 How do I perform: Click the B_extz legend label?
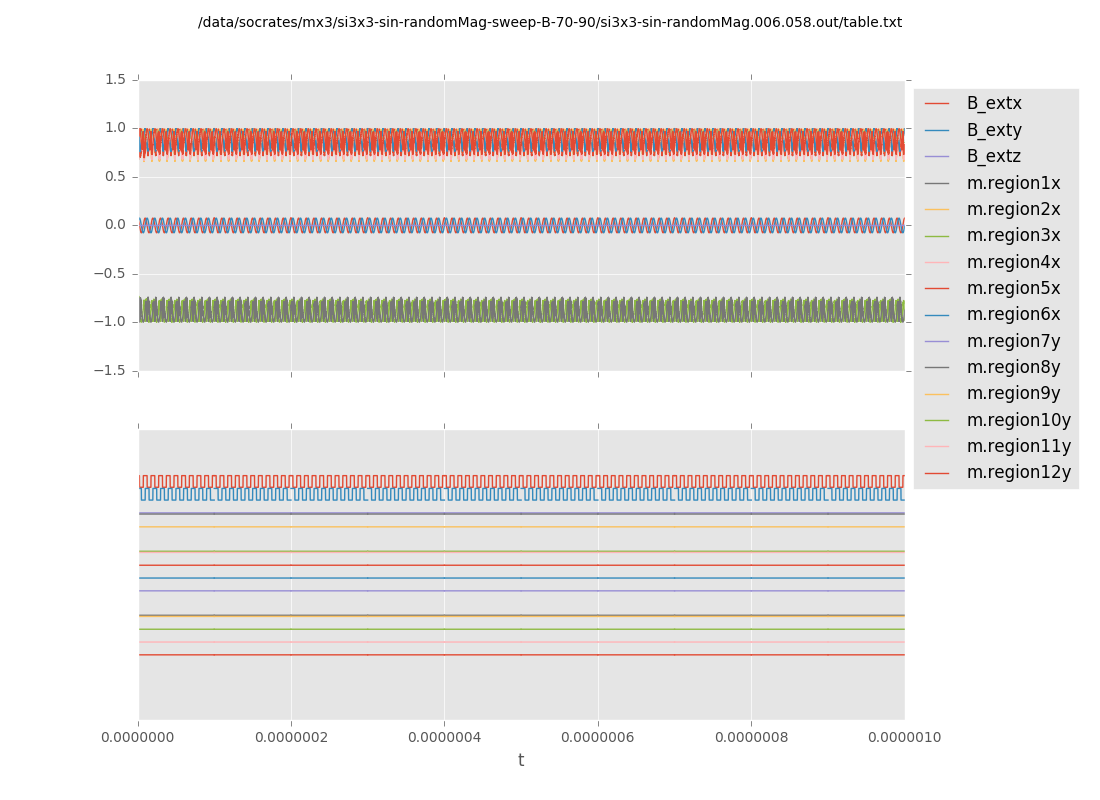(993, 157)
